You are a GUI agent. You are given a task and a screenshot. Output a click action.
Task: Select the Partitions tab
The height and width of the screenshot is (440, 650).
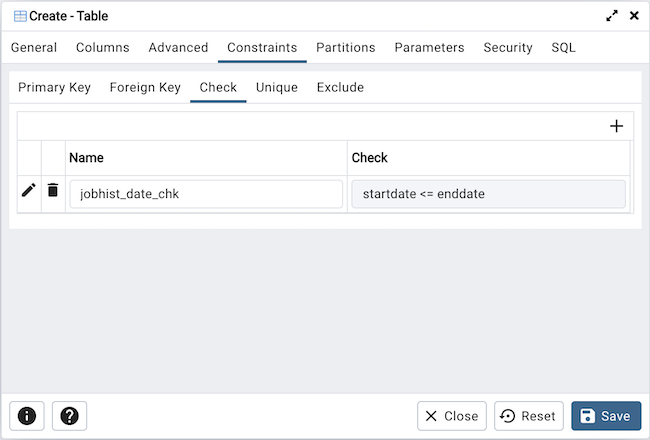345,47
